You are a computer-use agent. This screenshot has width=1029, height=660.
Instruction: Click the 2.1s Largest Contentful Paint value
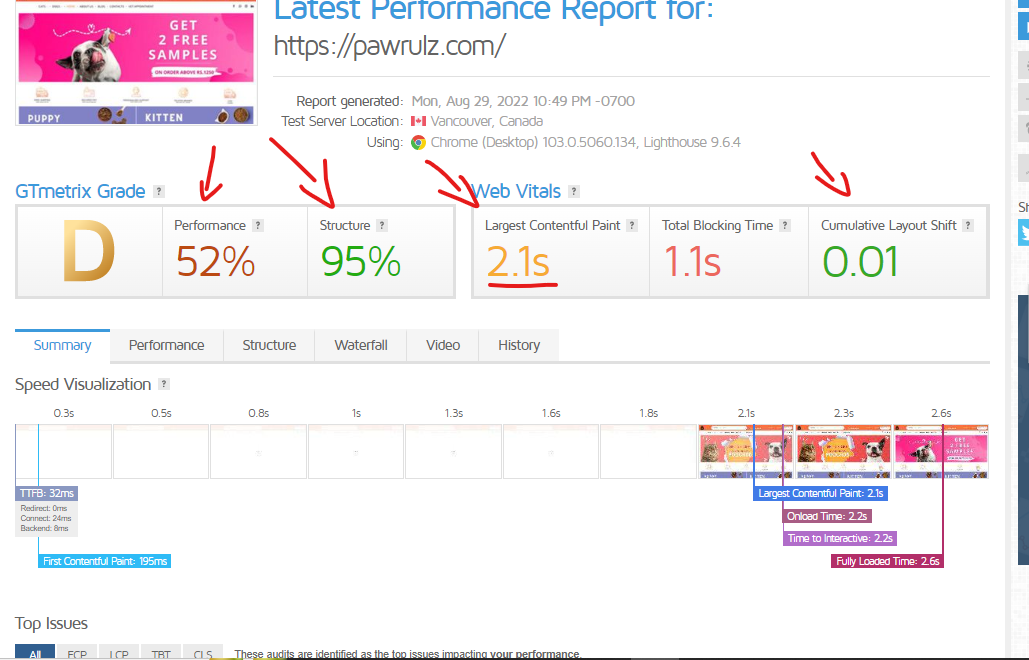pyautogui.click(x=518, y=262)
